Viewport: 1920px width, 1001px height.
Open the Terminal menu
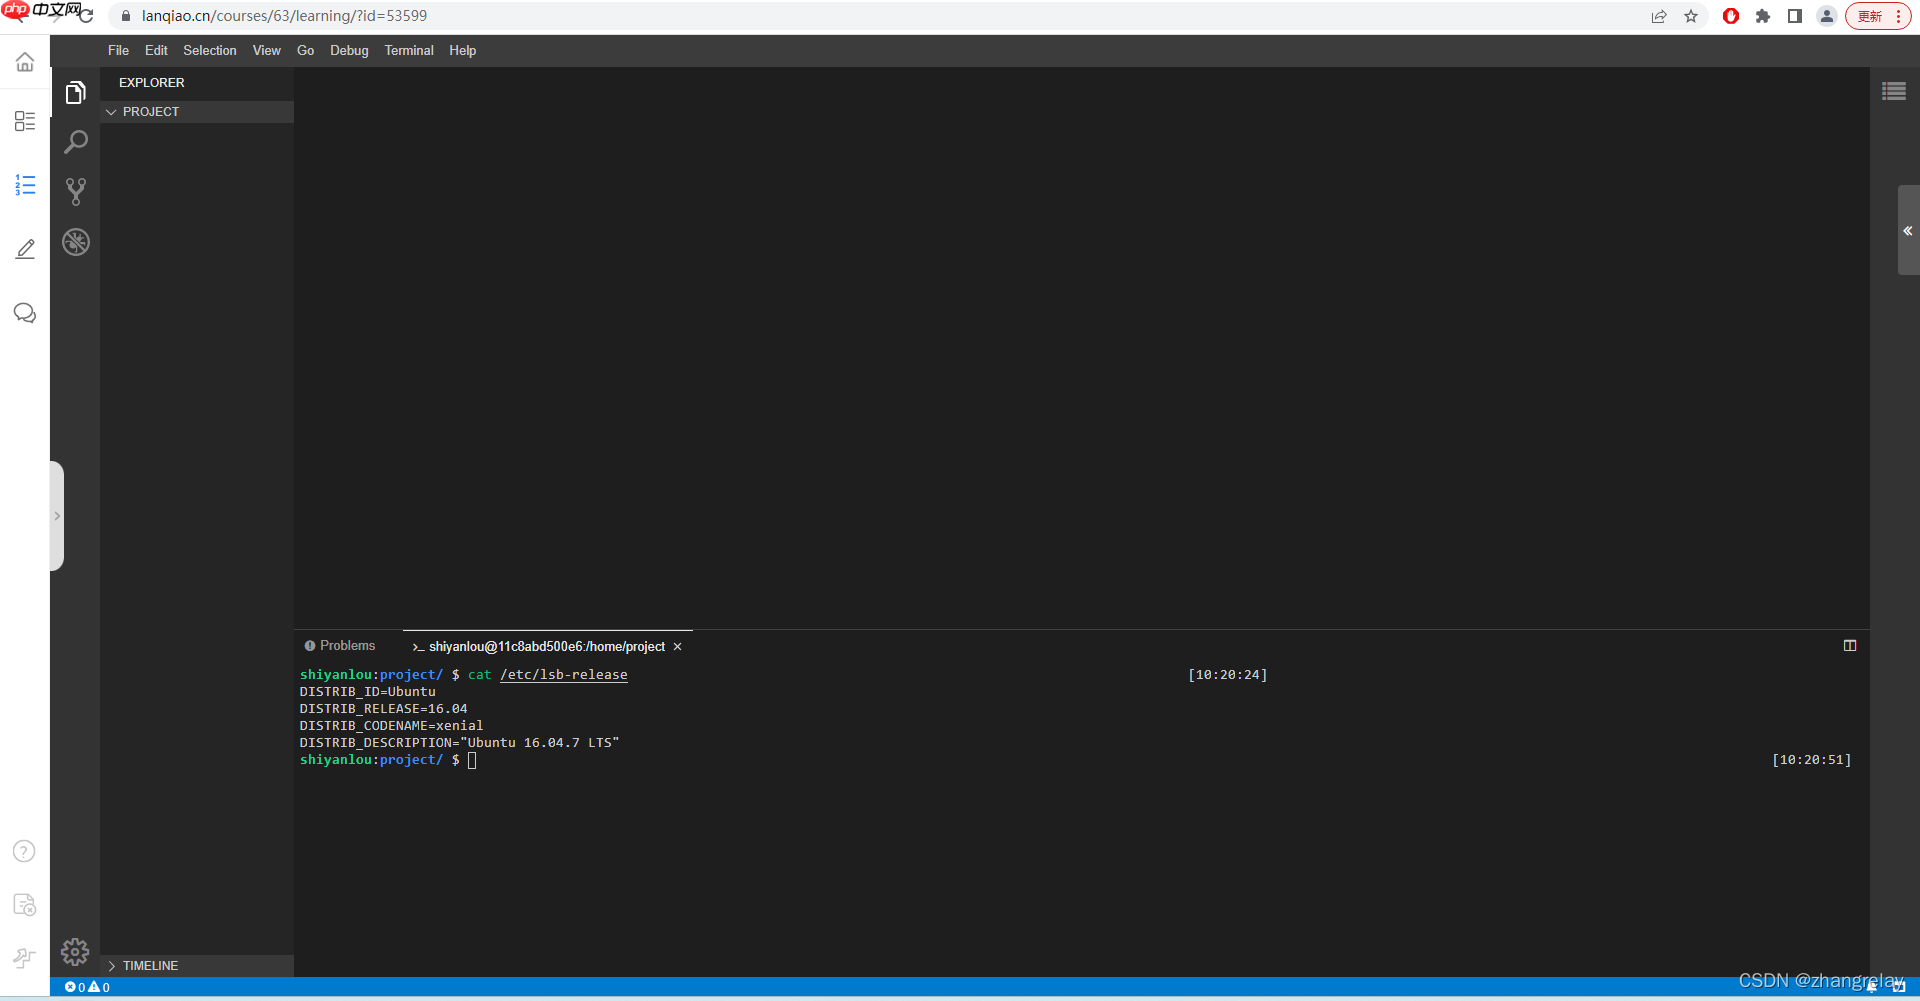(x=408, y=50)
